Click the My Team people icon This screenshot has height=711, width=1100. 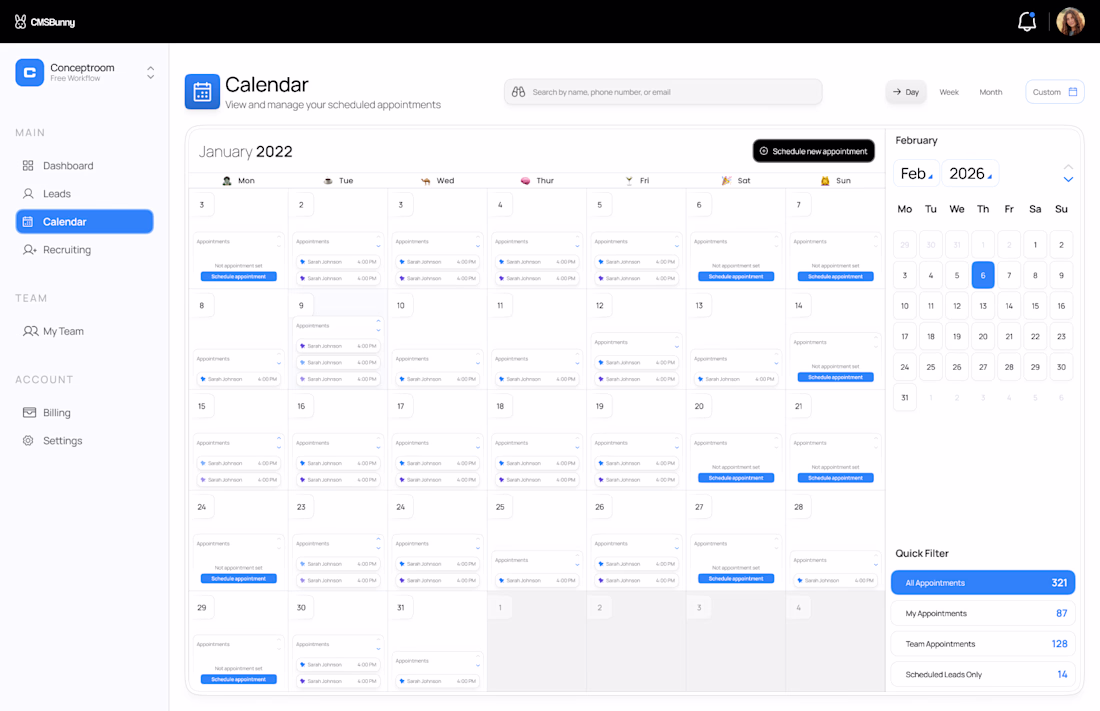click(30, 331)
